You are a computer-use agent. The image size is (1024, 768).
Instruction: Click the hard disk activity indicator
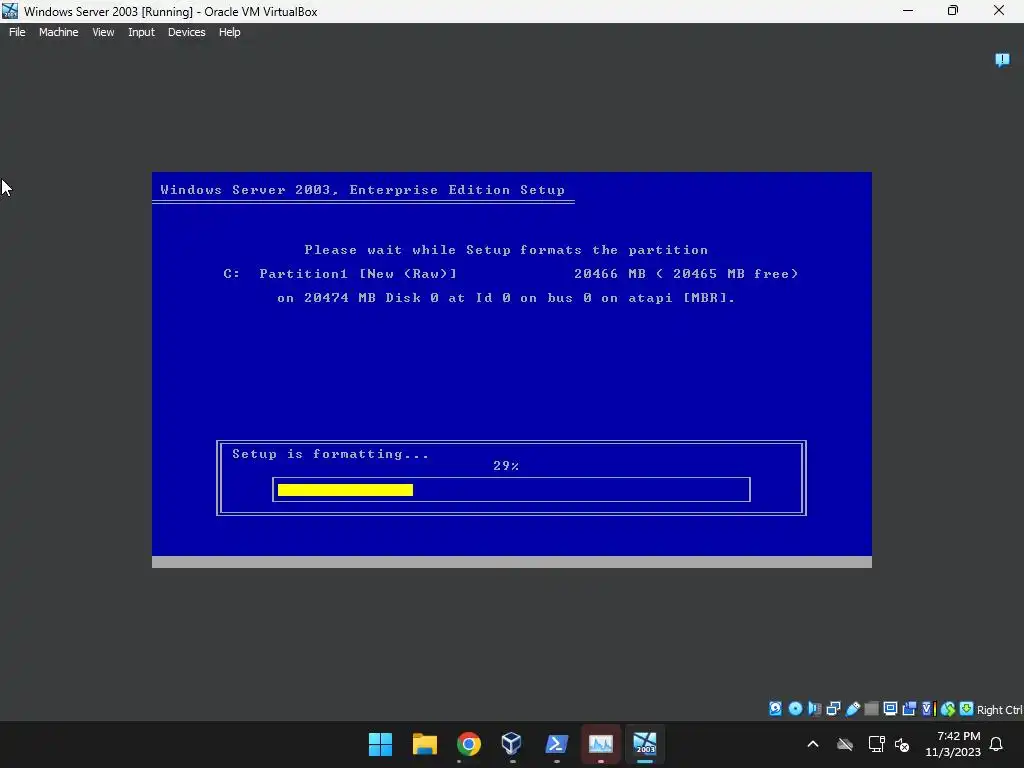pyautogui.click(x=775, y=709)
